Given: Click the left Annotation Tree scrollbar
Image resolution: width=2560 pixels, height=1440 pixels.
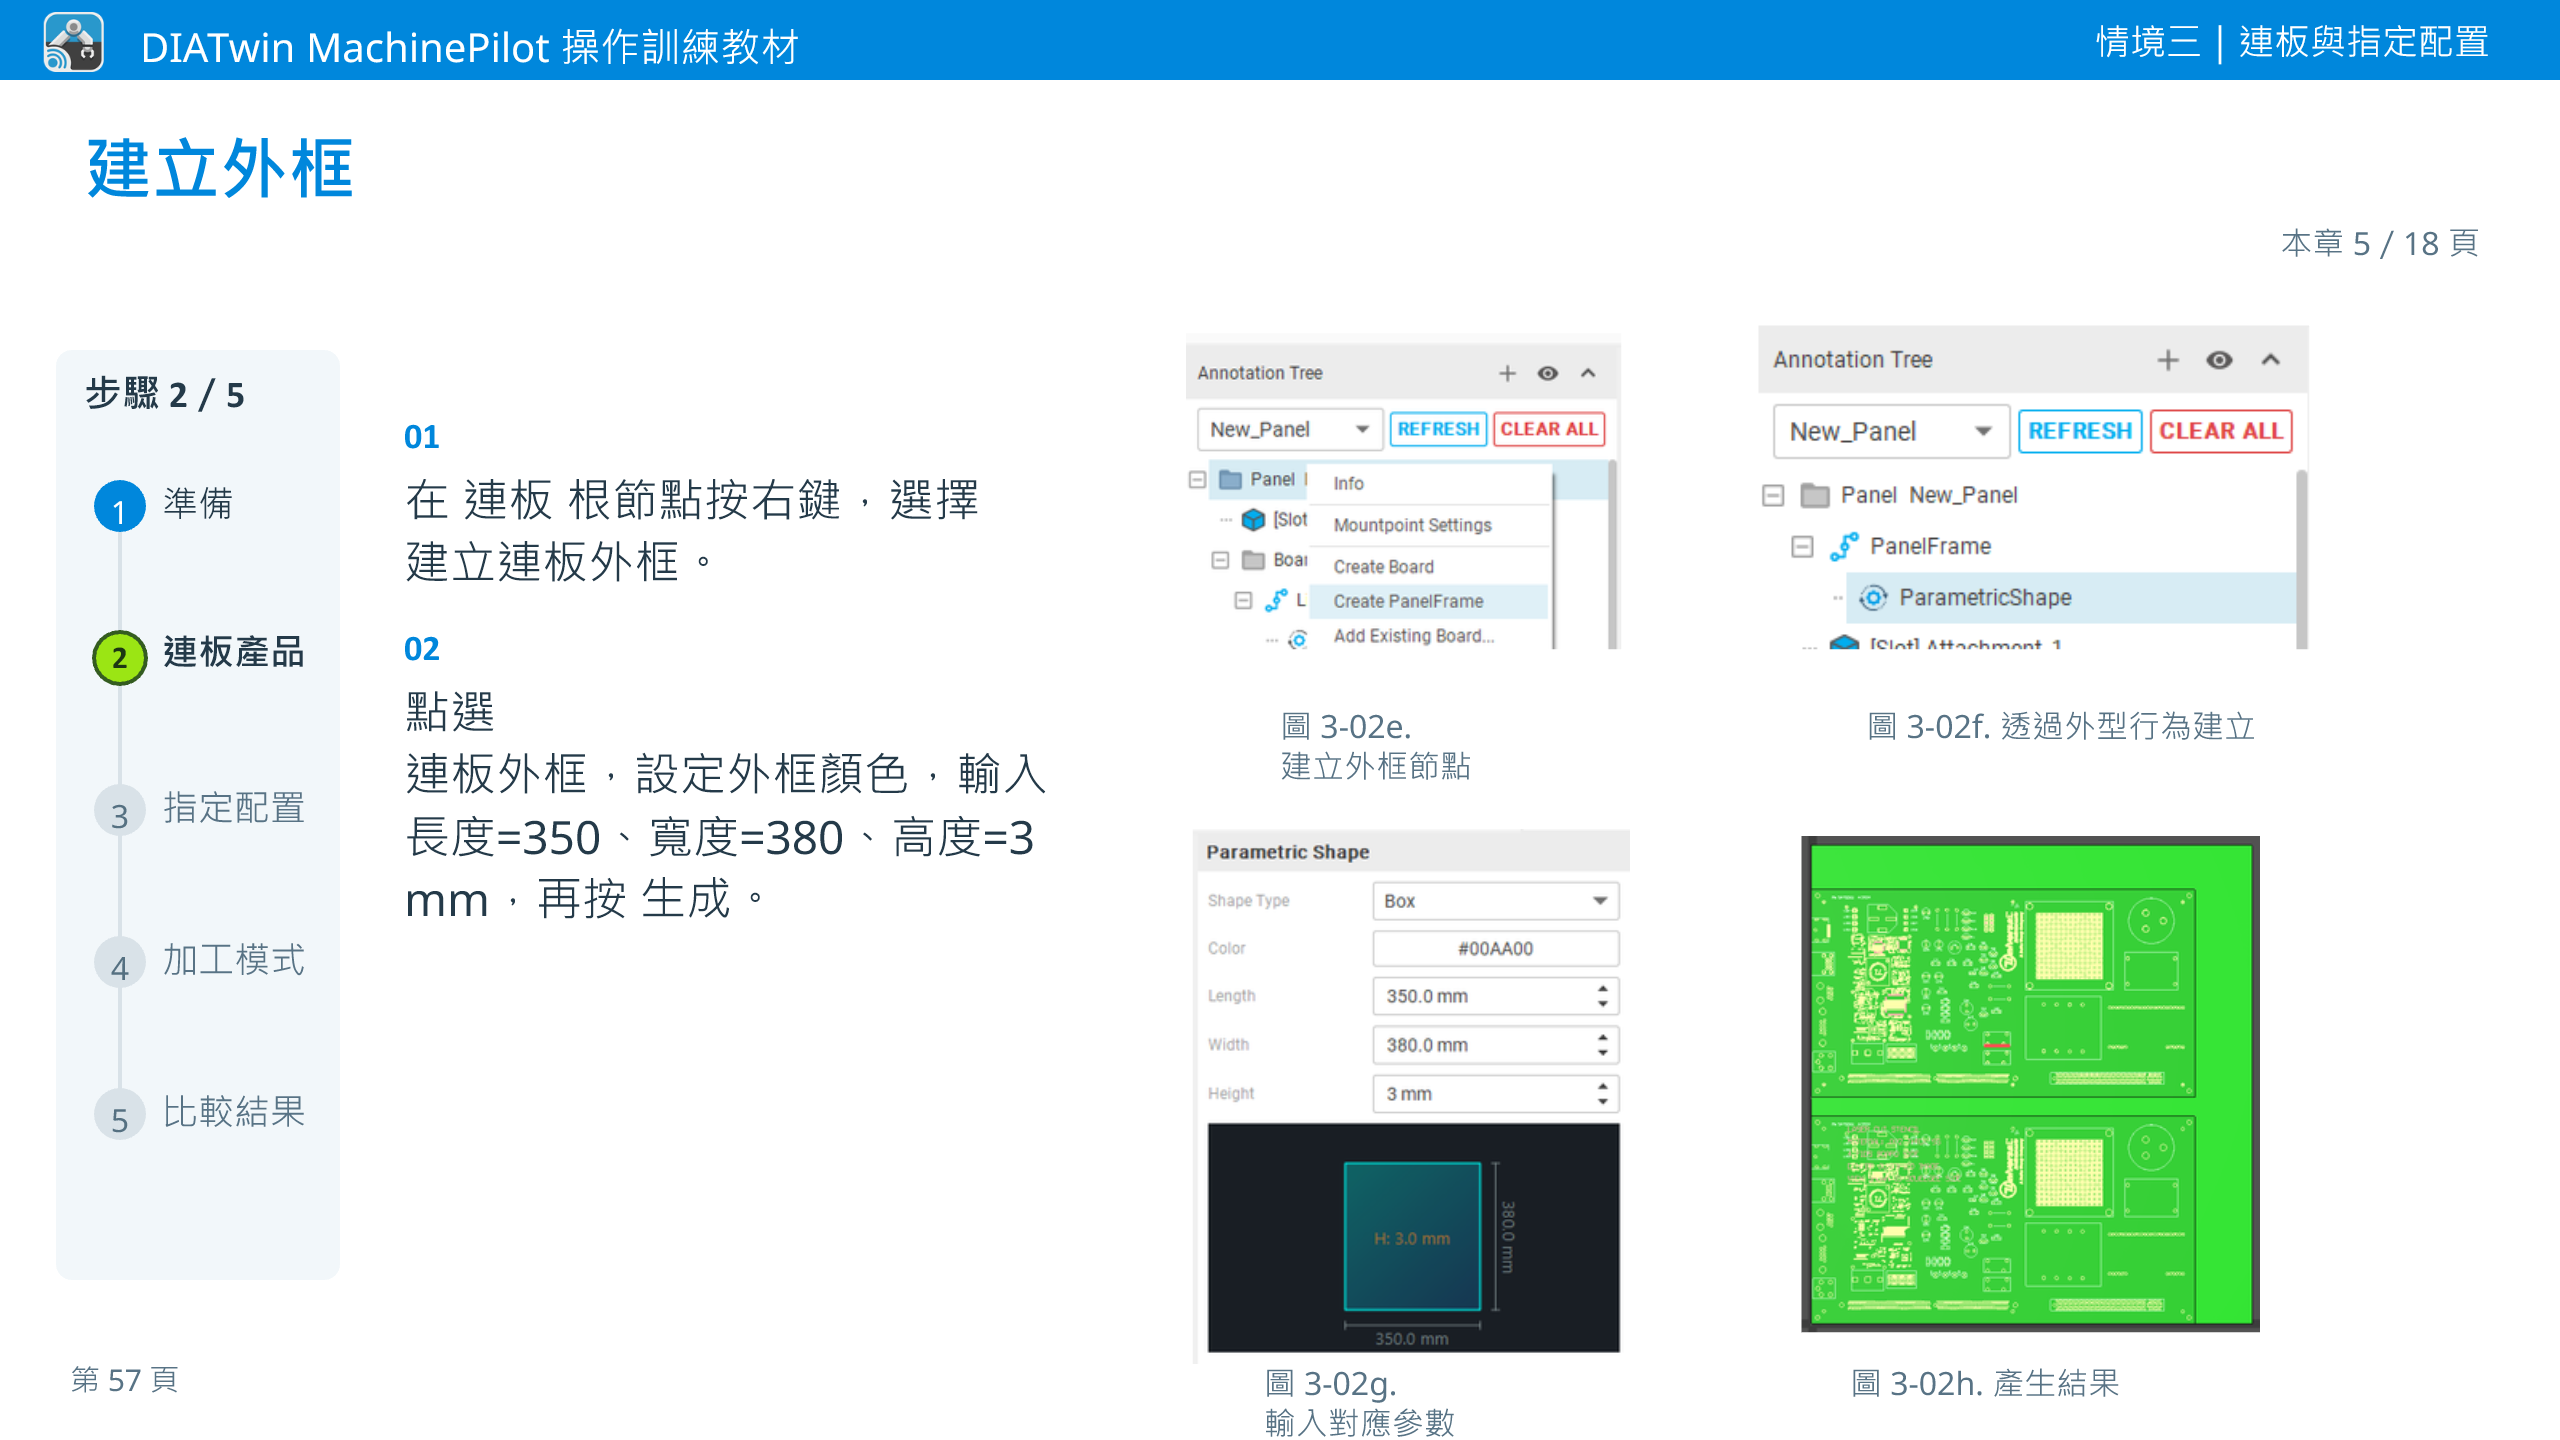Looking at the screenshot, I should click(x=1612, y=555).
